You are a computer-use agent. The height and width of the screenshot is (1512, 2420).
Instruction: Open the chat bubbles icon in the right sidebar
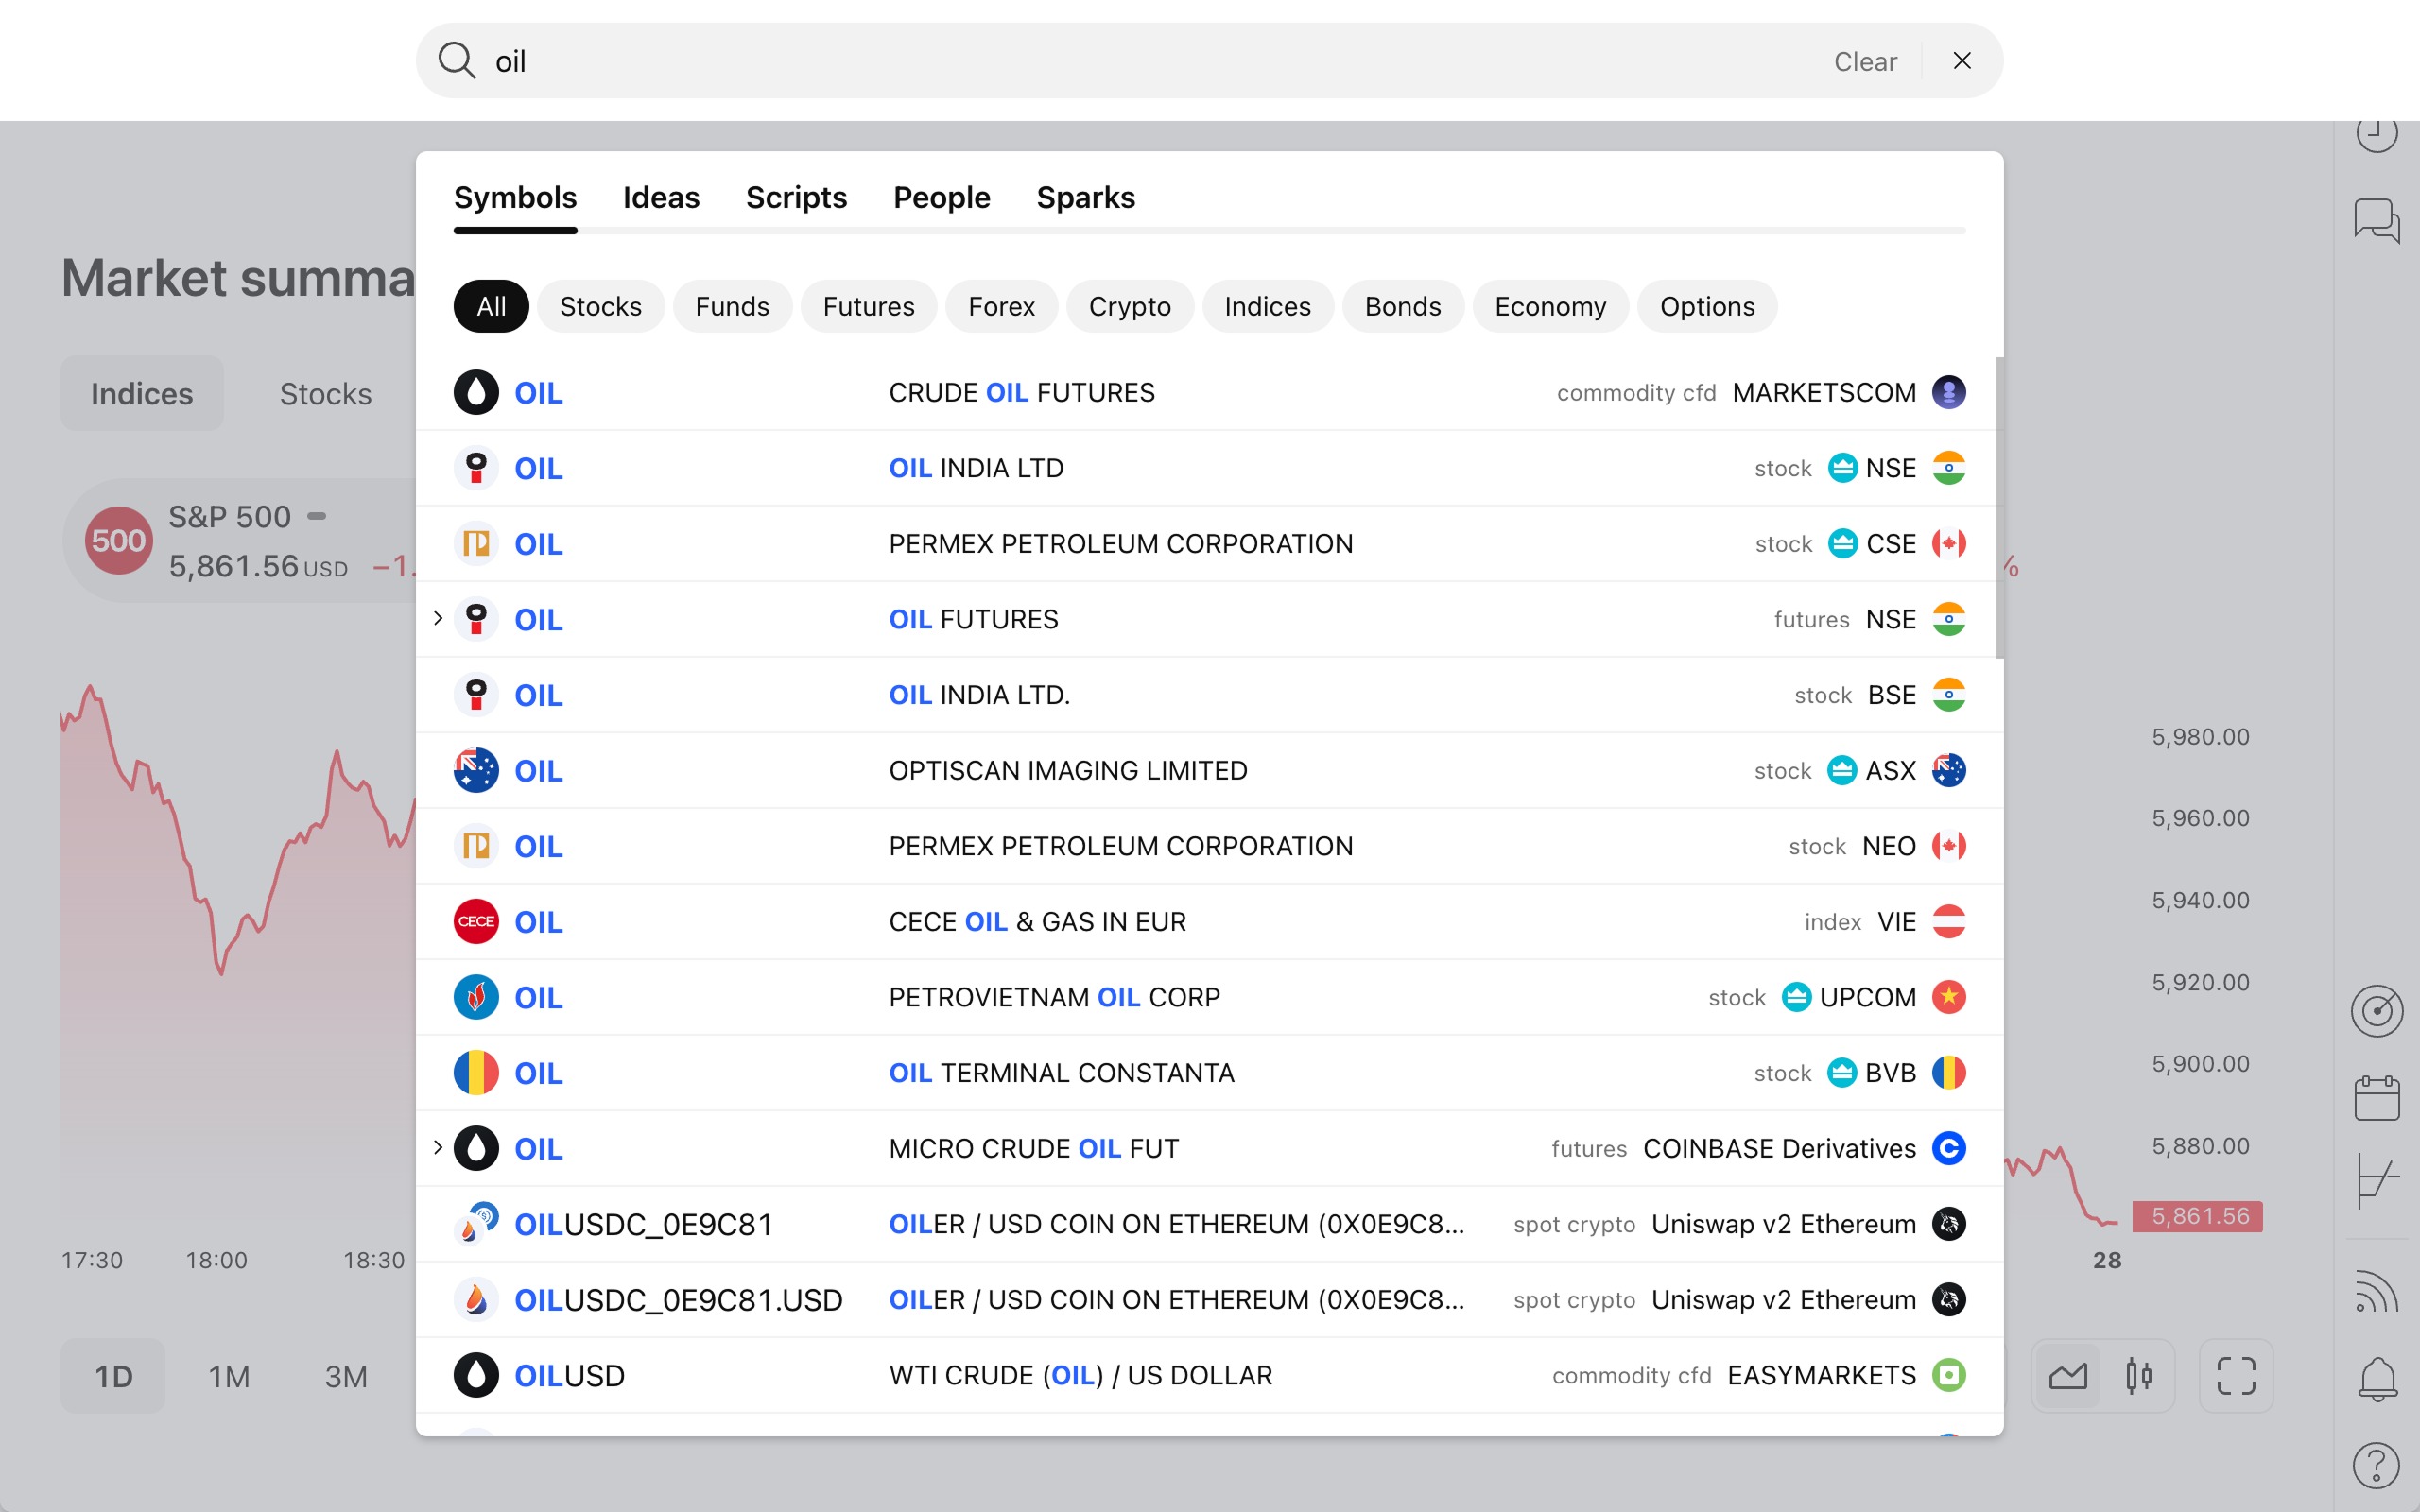[2377, 220]
